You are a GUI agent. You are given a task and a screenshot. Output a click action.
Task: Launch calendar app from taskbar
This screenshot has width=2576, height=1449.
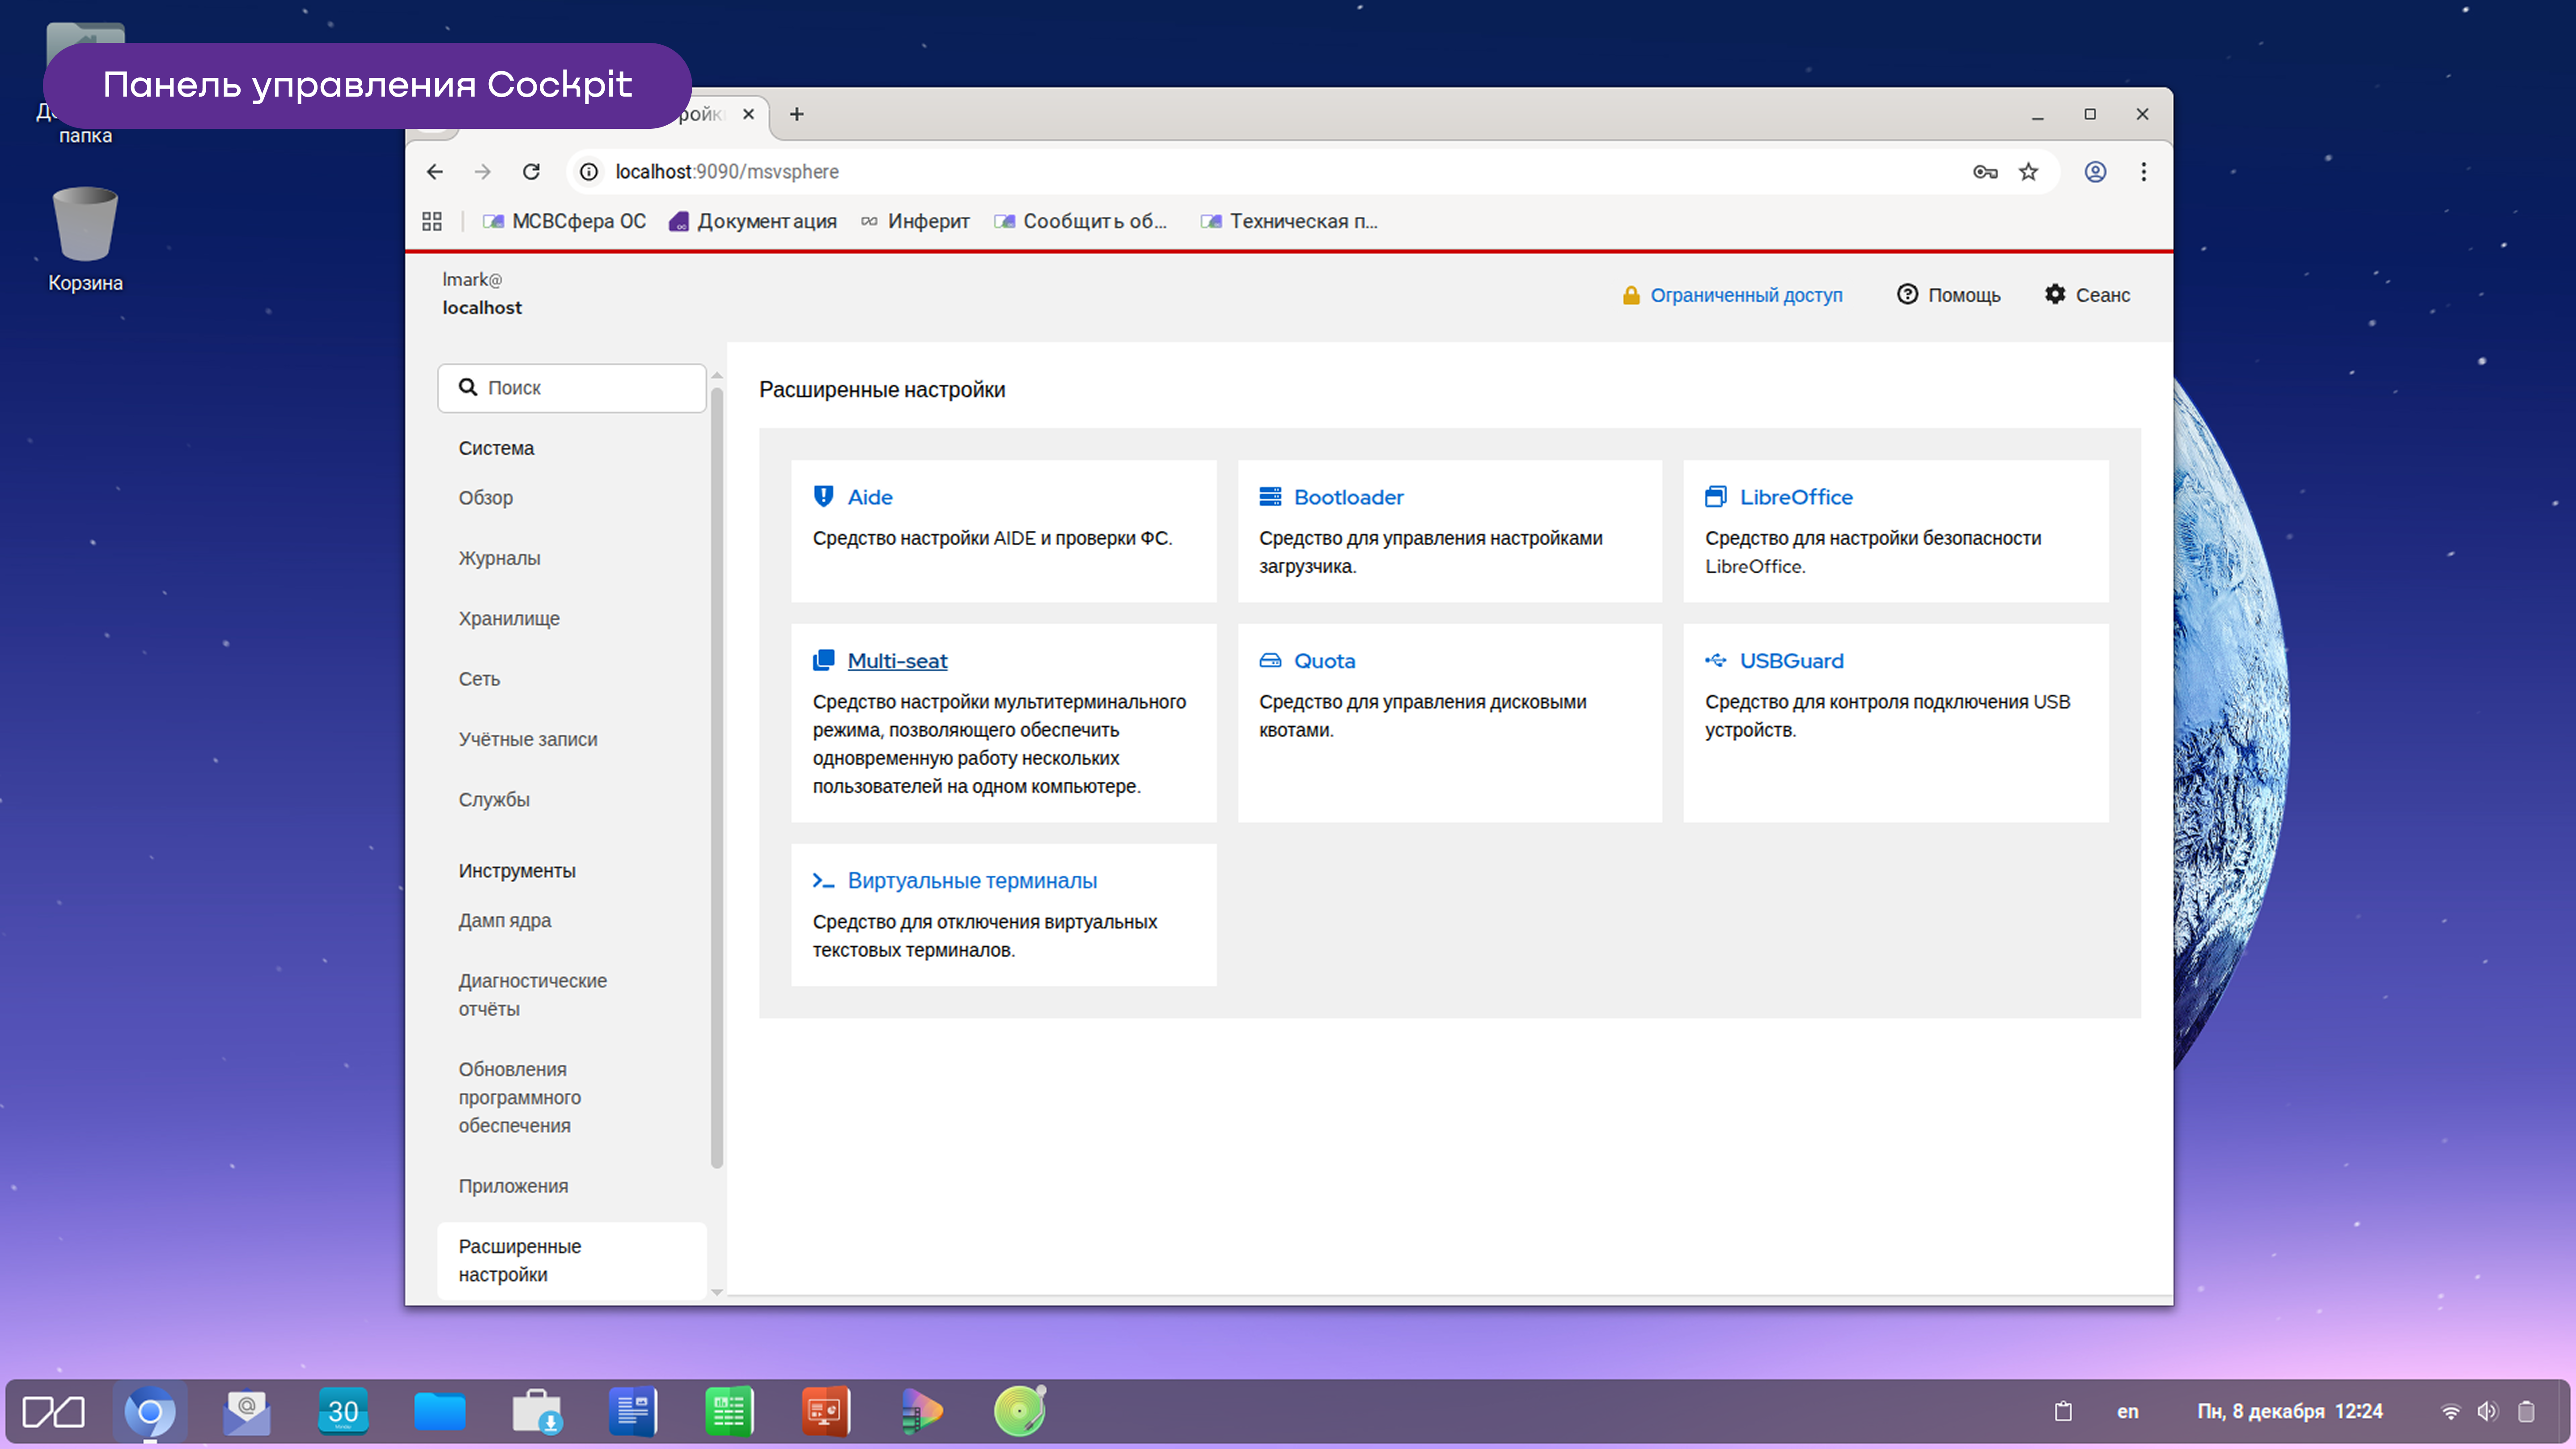pyautogui.click(x=343, y=1411)
